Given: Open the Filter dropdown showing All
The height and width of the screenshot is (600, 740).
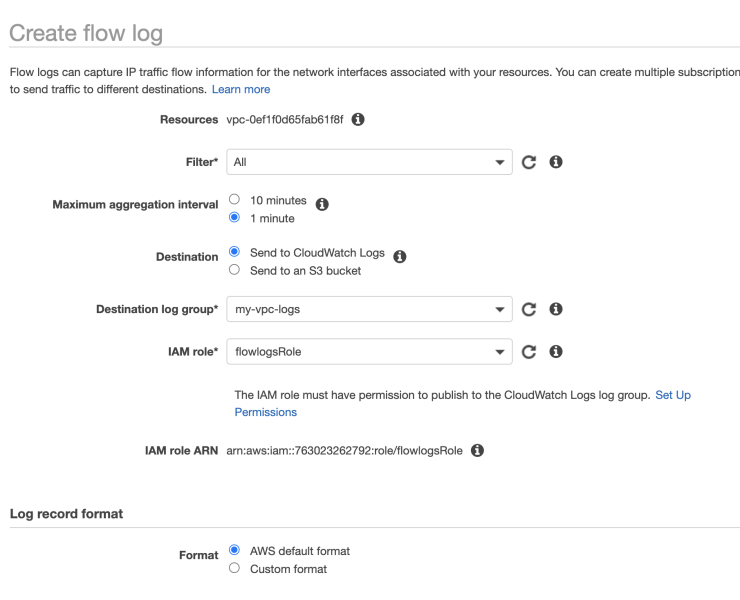Looking at the screenshot, I should coord(369,162).
